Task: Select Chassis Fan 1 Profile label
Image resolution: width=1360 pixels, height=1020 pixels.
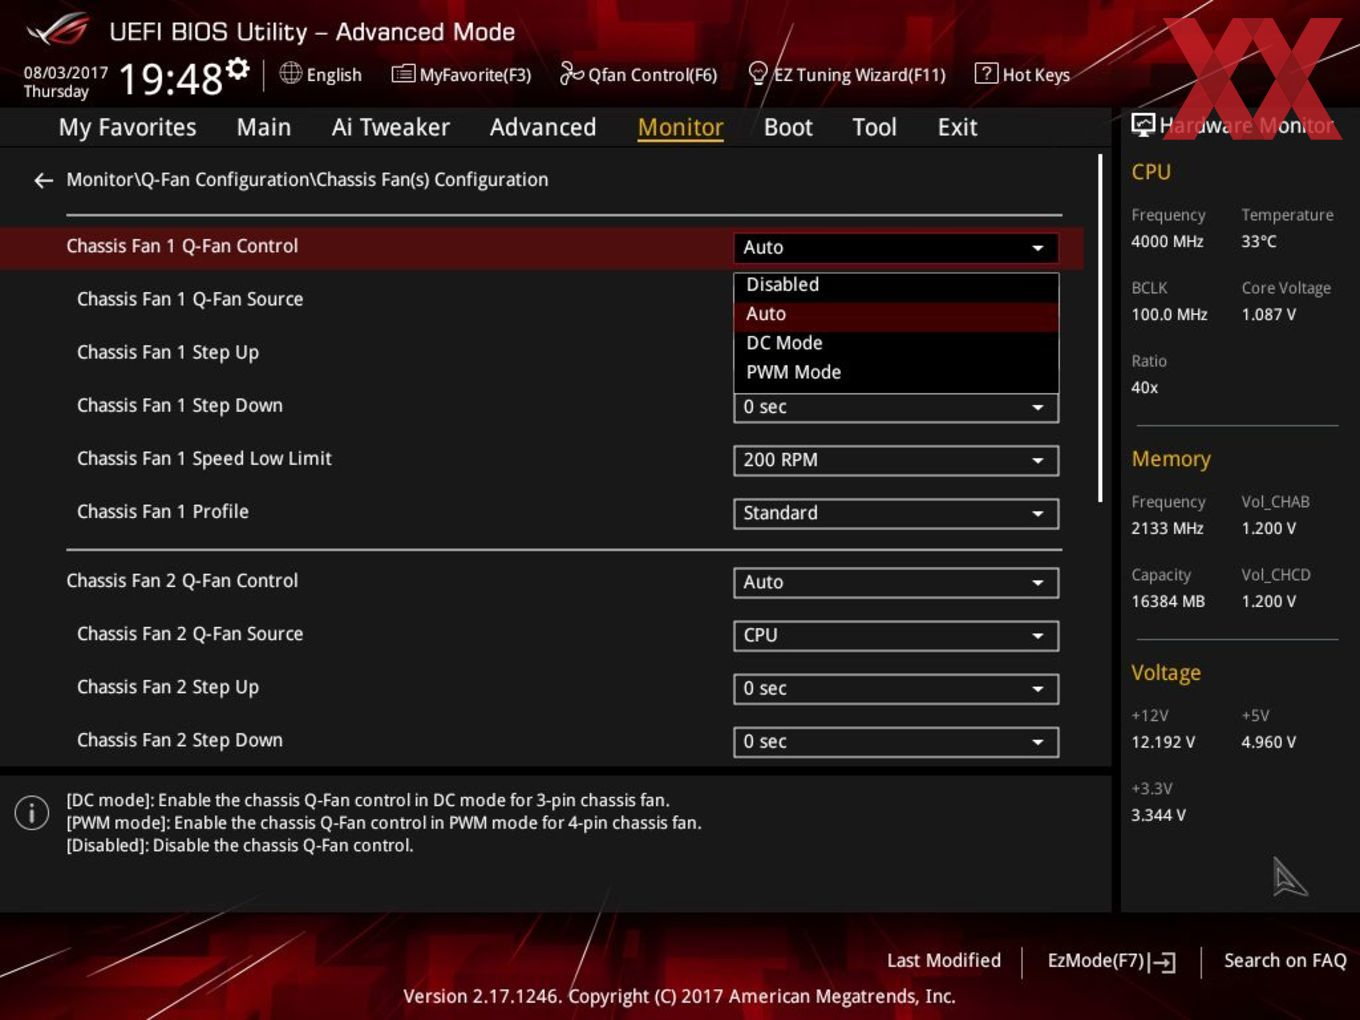Action: 163,511
